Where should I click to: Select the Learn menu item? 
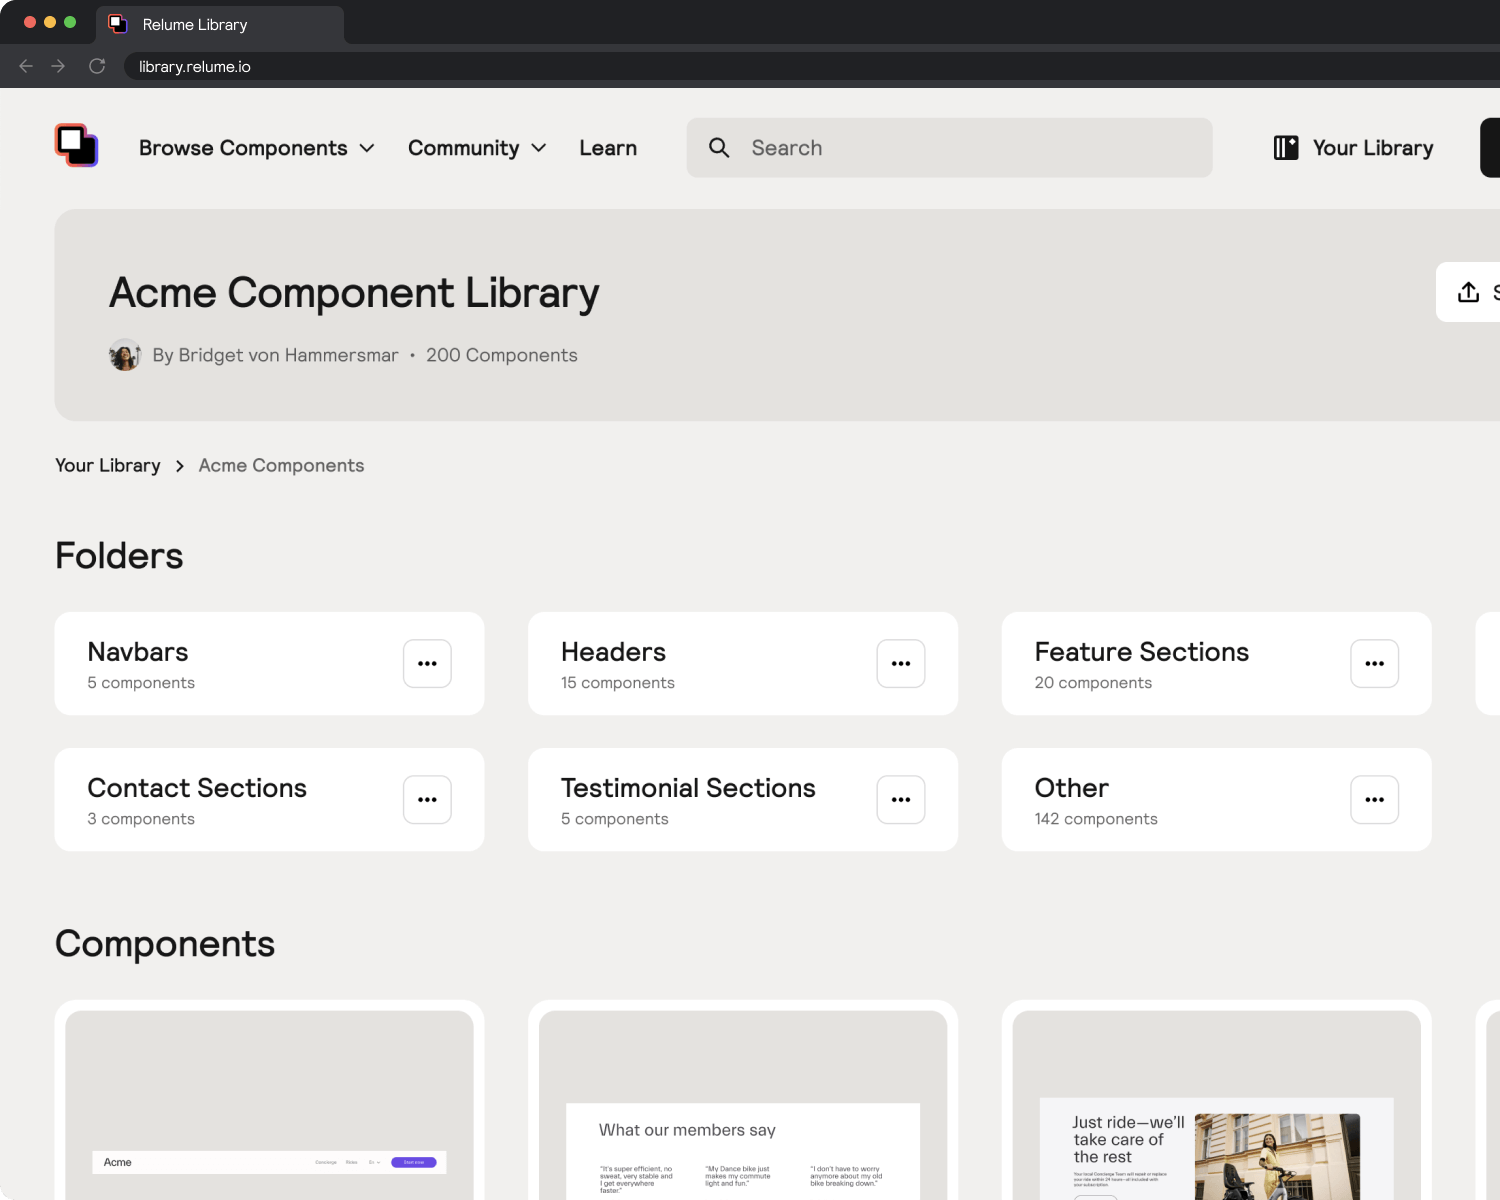608,148
